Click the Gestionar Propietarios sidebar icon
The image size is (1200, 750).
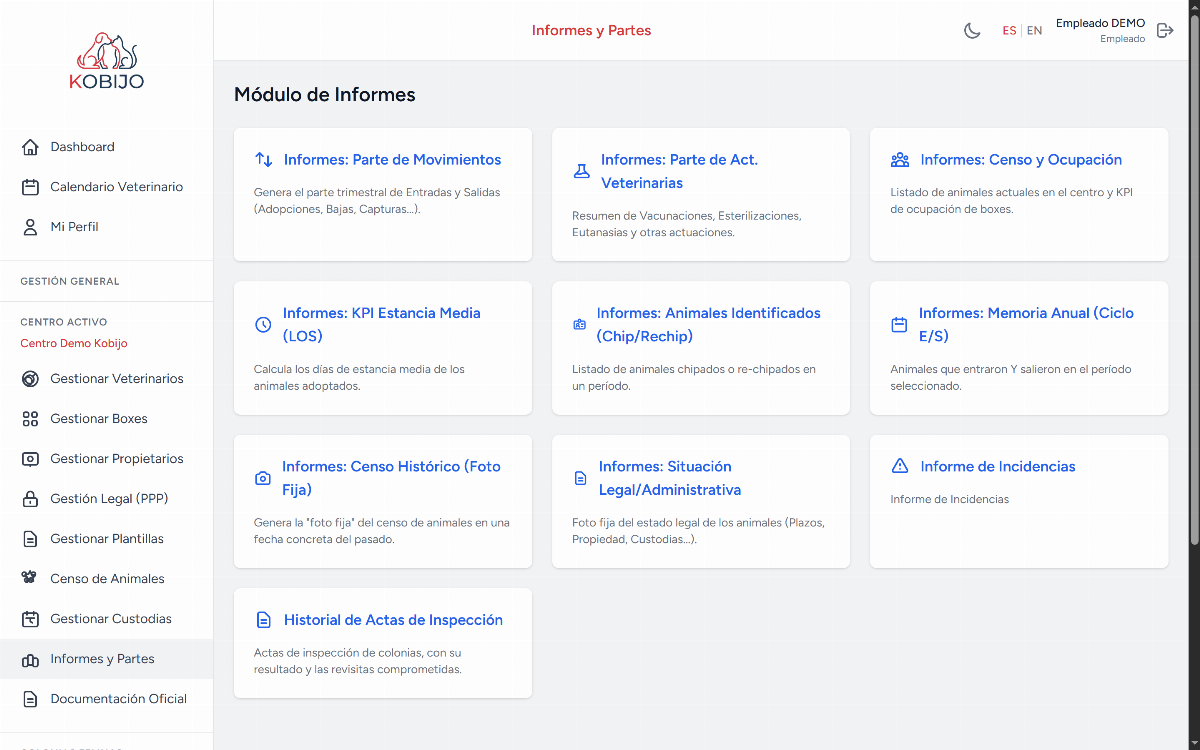point(30,459)
